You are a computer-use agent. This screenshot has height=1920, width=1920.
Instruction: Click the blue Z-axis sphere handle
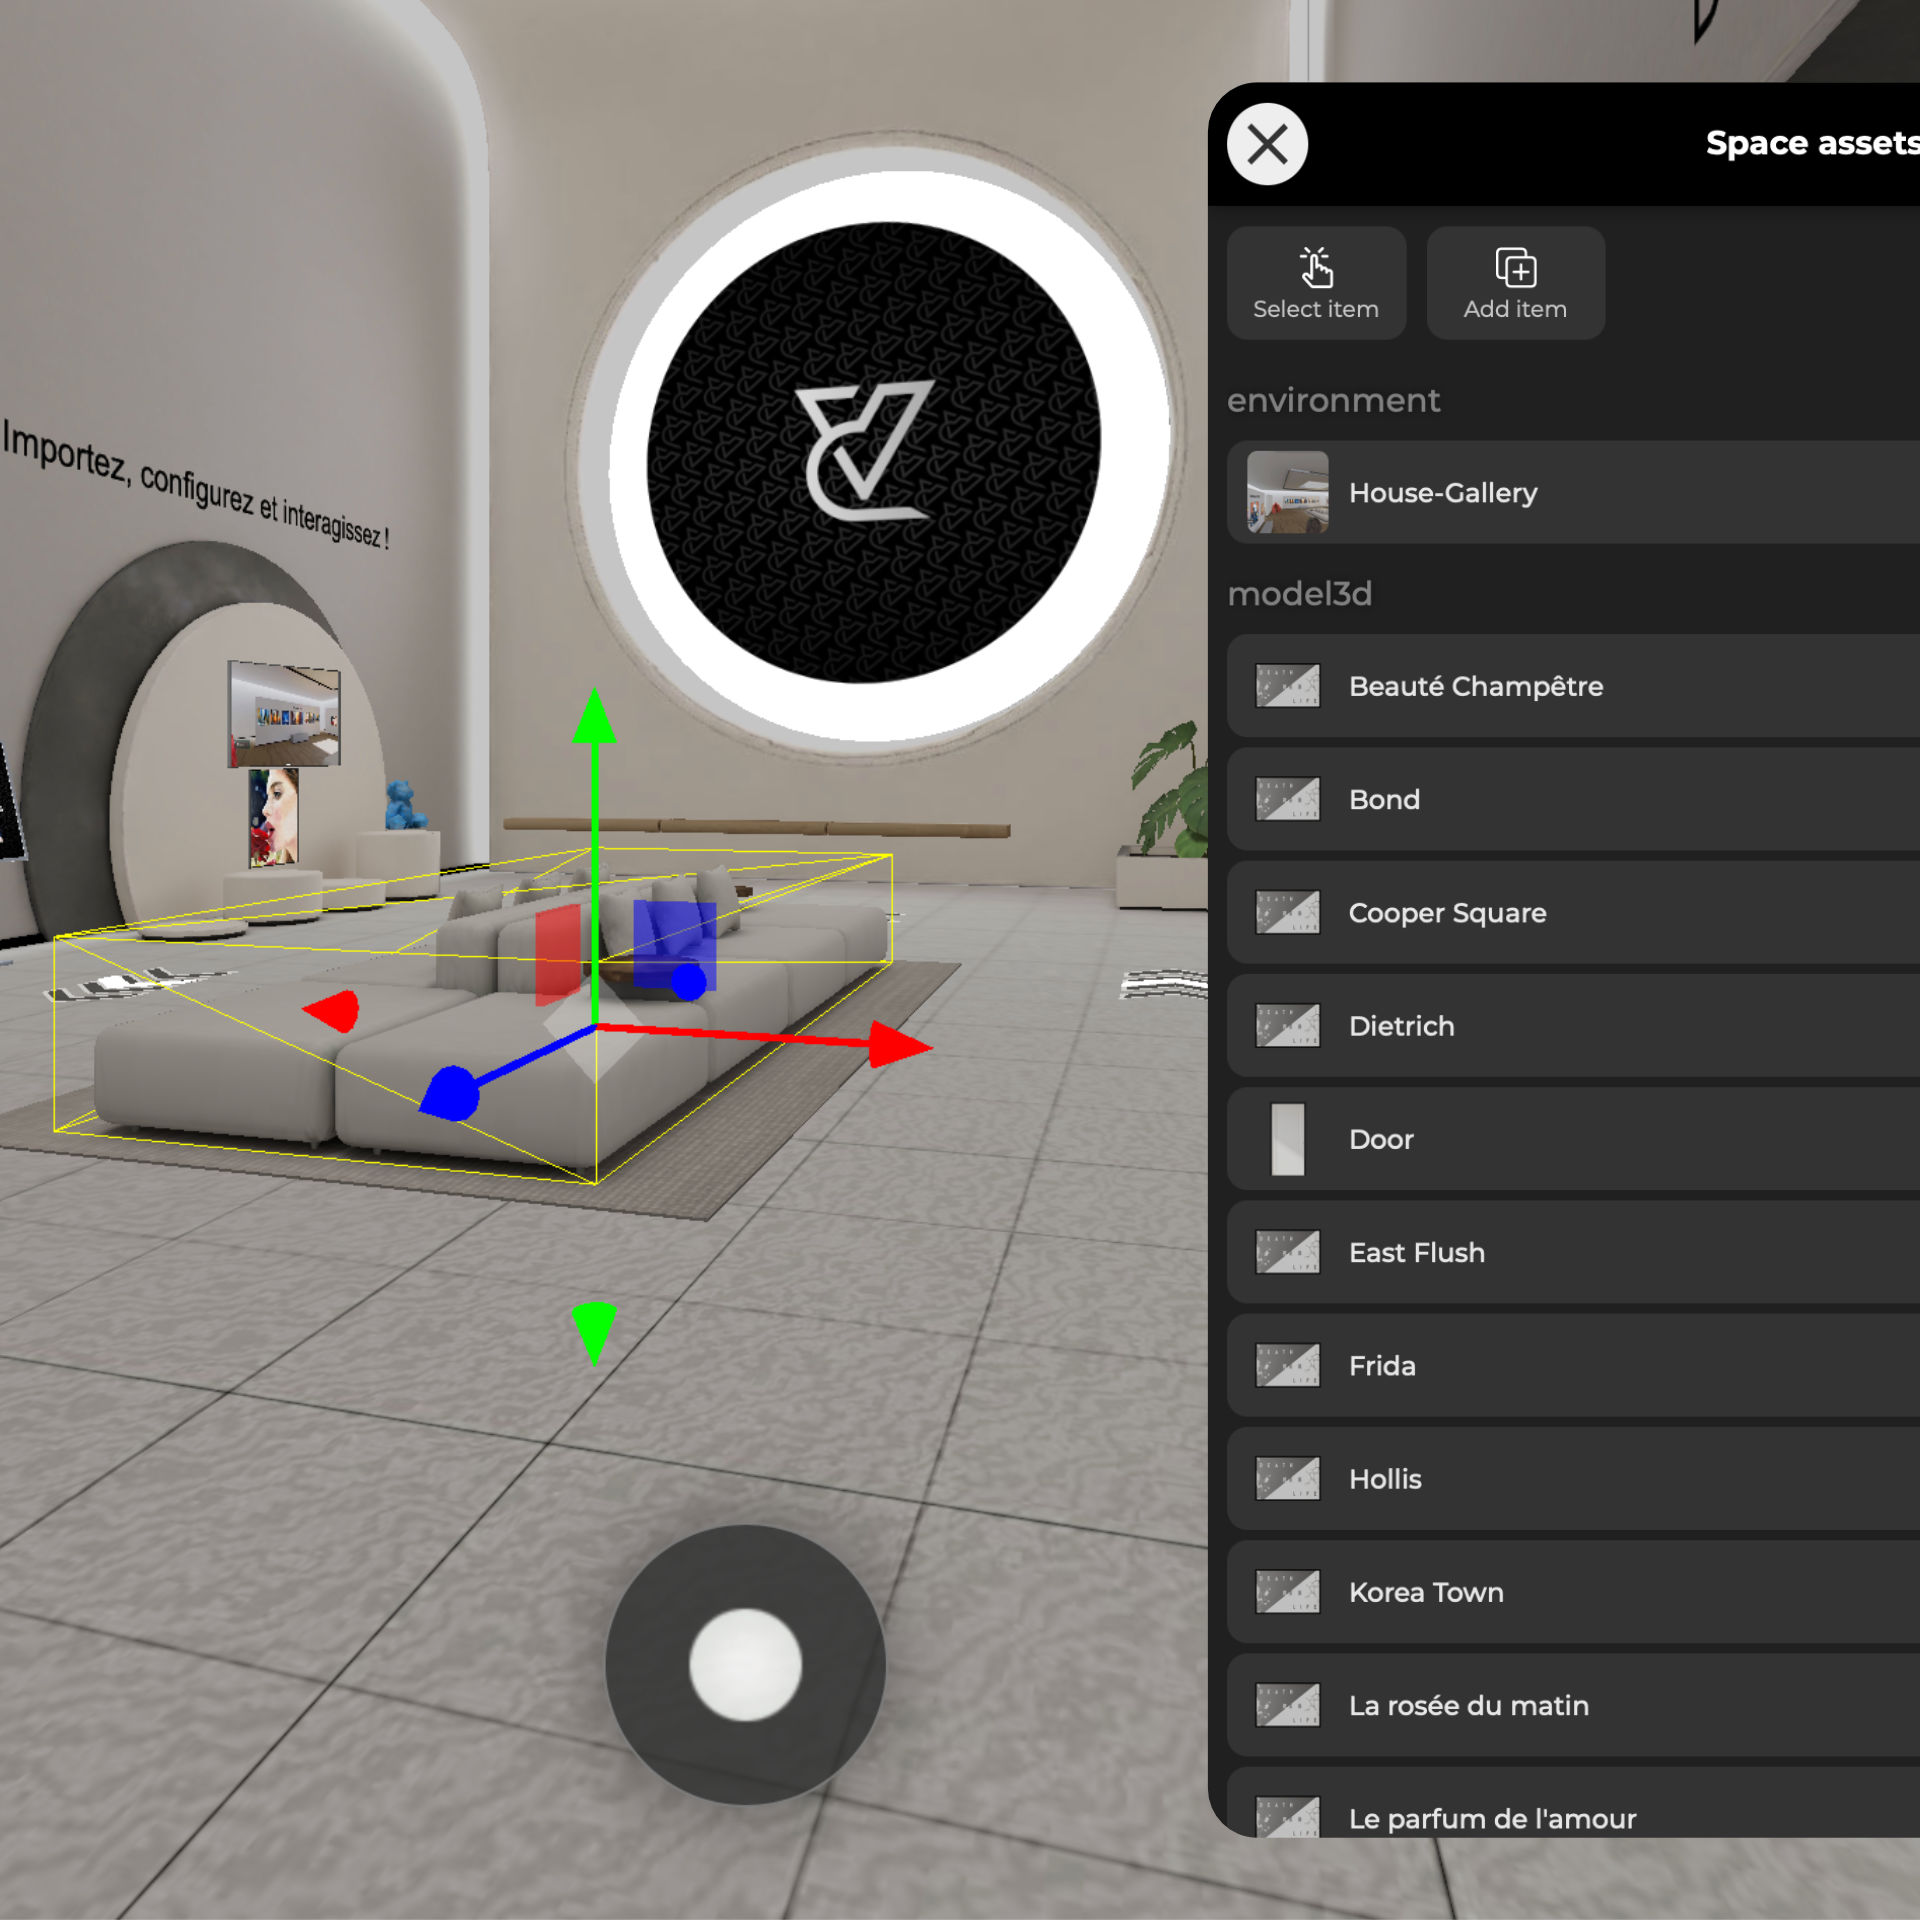pos(451,1093)
